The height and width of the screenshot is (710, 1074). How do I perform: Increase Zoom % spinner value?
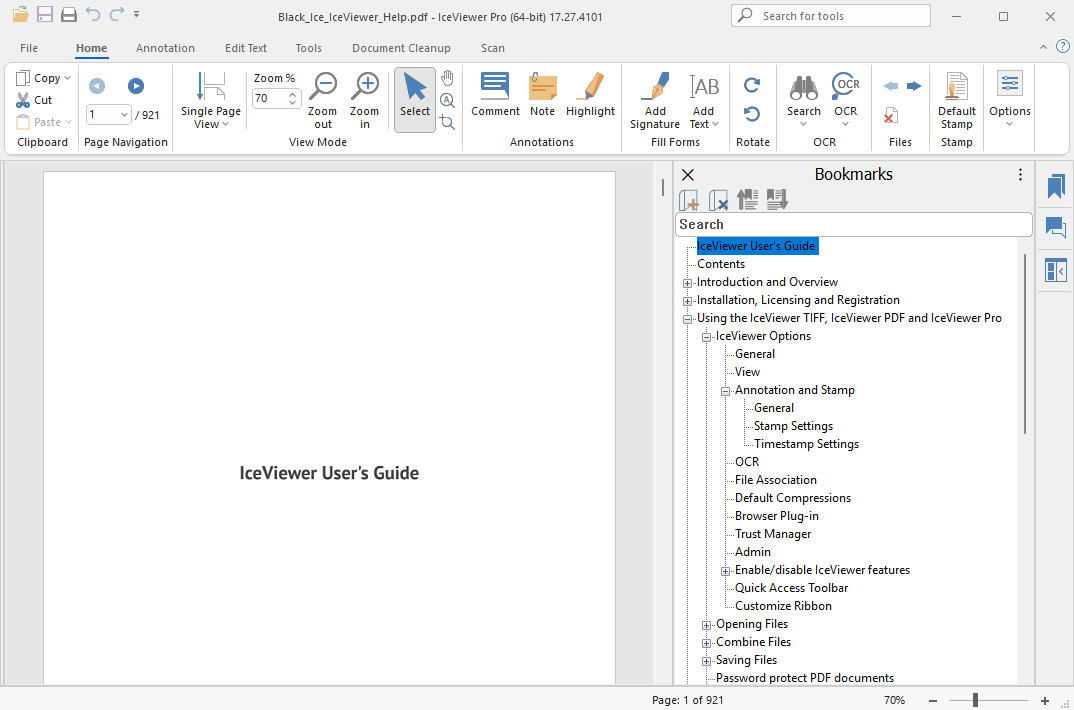click(292, 94)
